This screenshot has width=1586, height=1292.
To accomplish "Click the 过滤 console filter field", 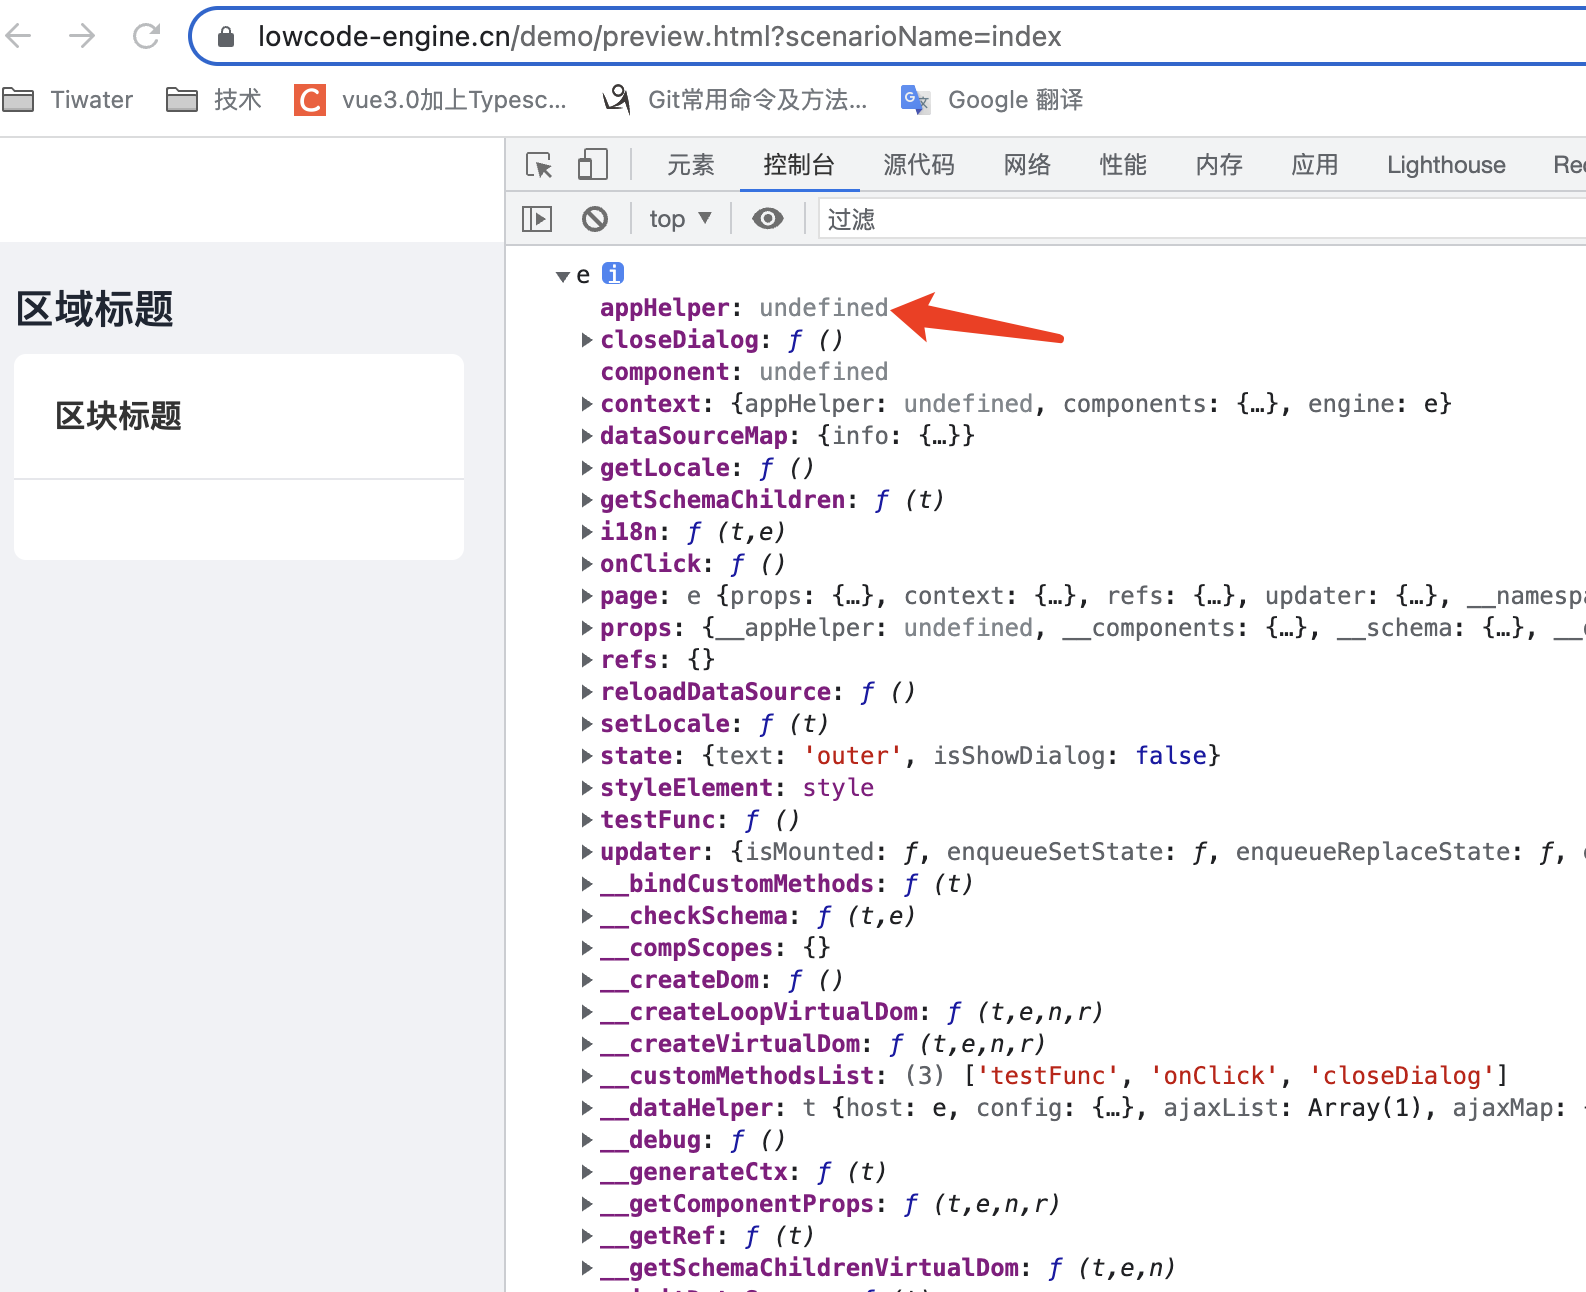I will pyautogui.click(x=1202, y=219).
